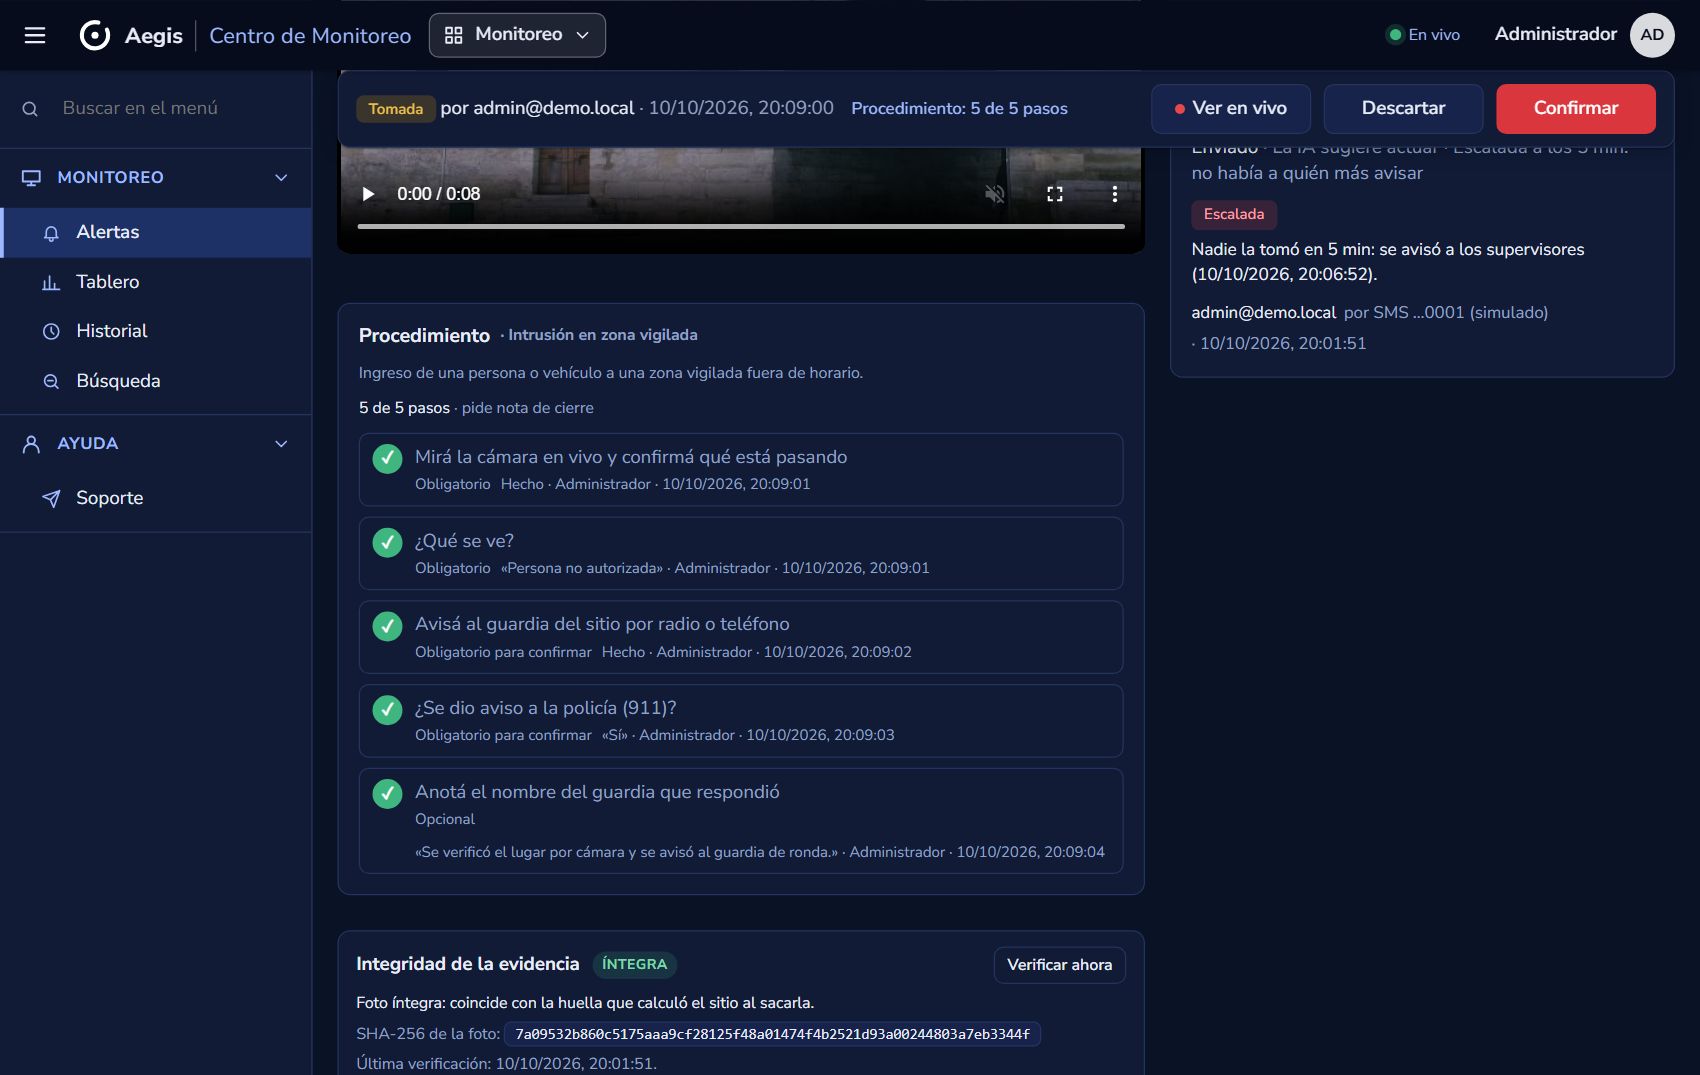This screenshot has height=1075, width=1700.
Task: Click the Administrador username in header
Action: (1555, 34)
